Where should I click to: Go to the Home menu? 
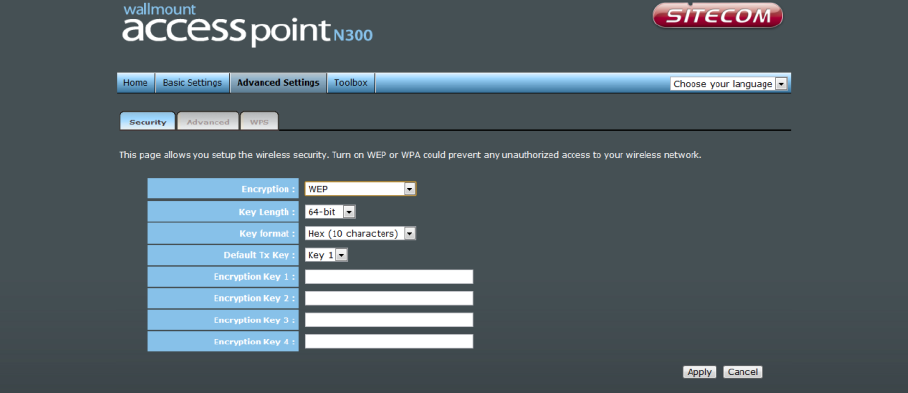(x=136, y=83)
